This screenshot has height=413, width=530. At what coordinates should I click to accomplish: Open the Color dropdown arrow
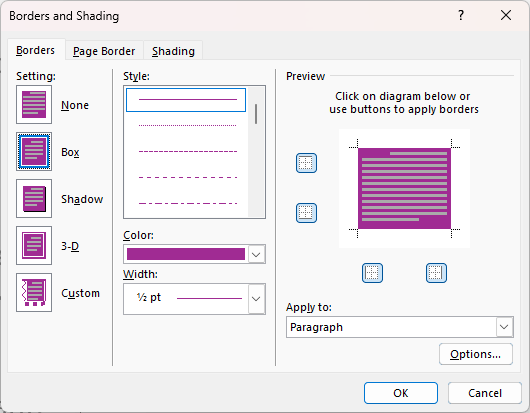pyautogui.click(x=256, y=254)
